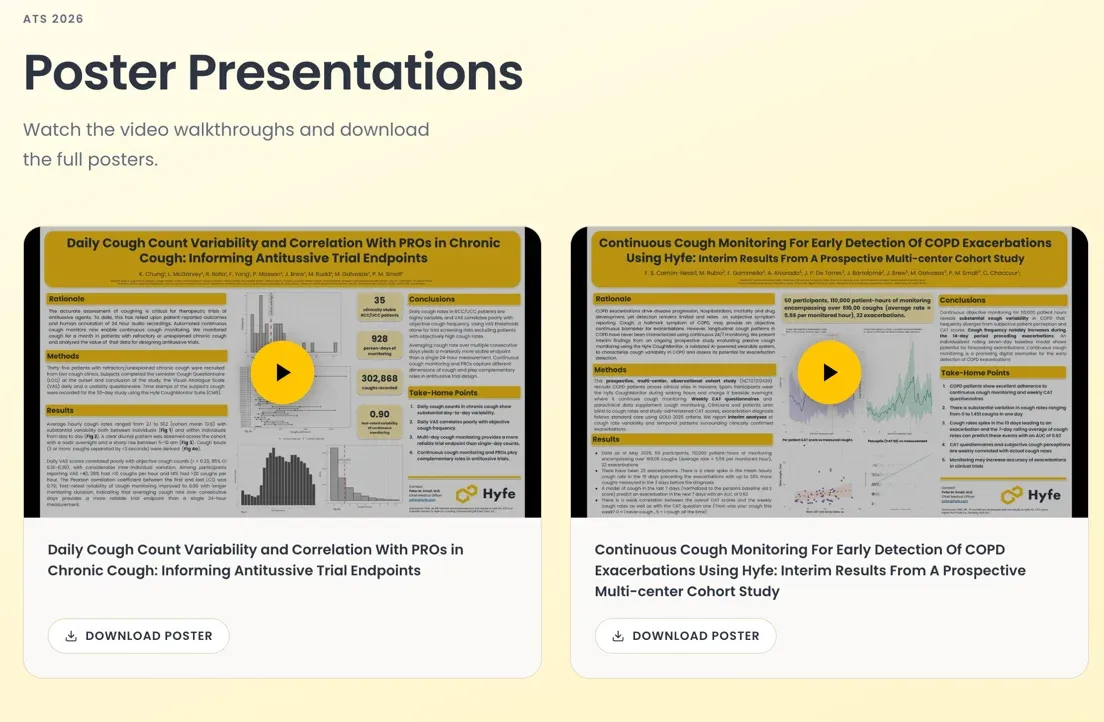Click the histogram chart in left poster
This screenshot has width=1104, height=722.
279,478
